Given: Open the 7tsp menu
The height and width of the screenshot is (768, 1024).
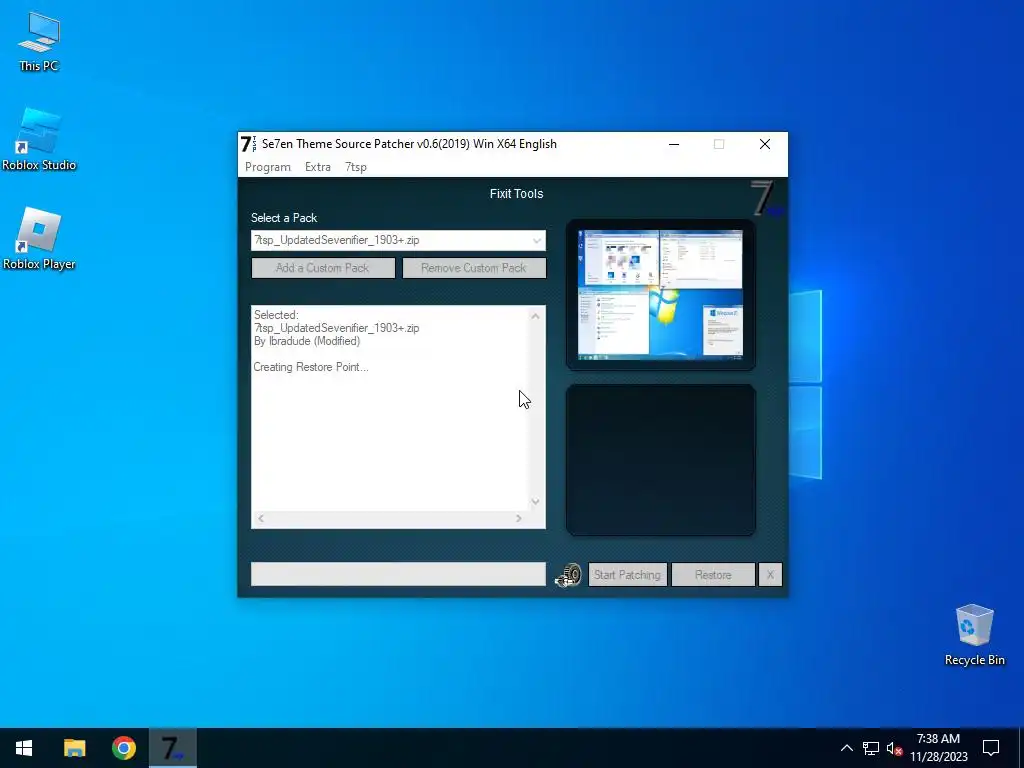Looking at the screenshot, I should 356,167.
